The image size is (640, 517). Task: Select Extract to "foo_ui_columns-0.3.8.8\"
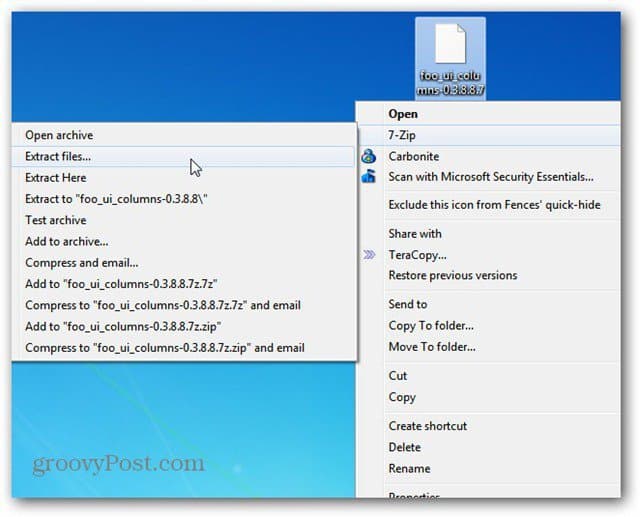[x=184, y=199]
